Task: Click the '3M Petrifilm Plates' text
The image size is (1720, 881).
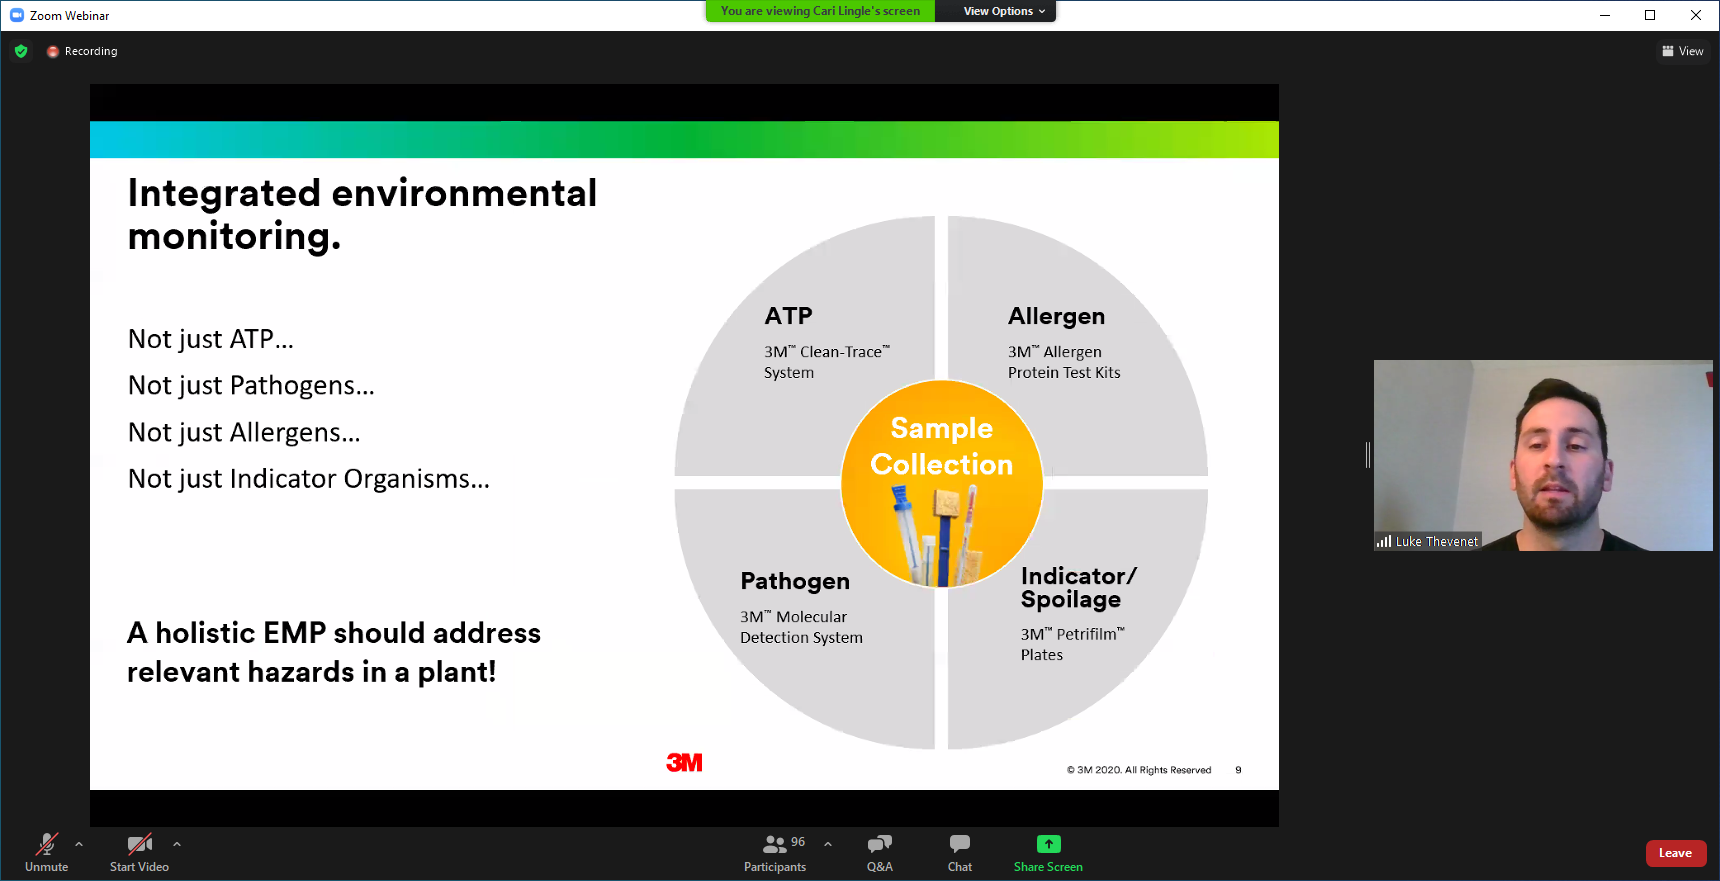Action: click(1072, 644)
